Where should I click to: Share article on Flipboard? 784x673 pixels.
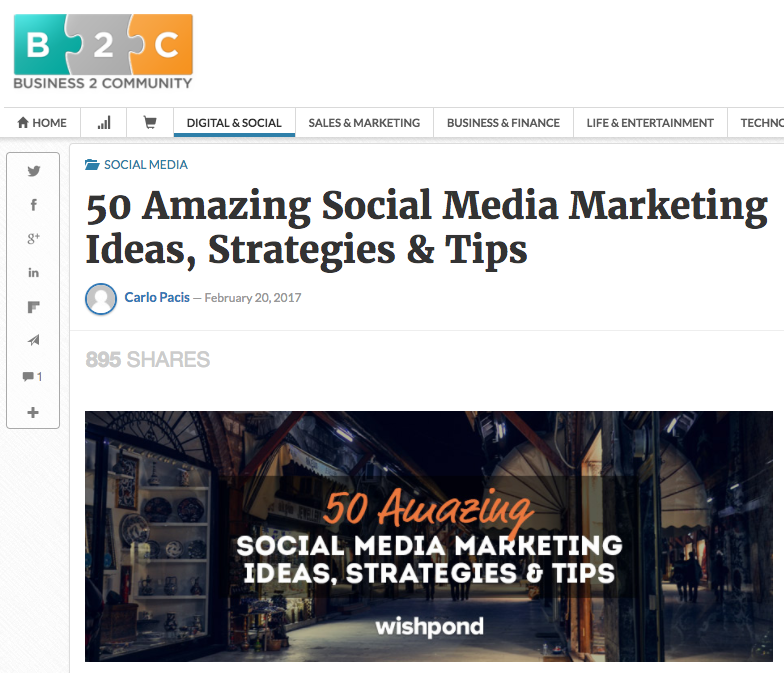click(34, 307)
